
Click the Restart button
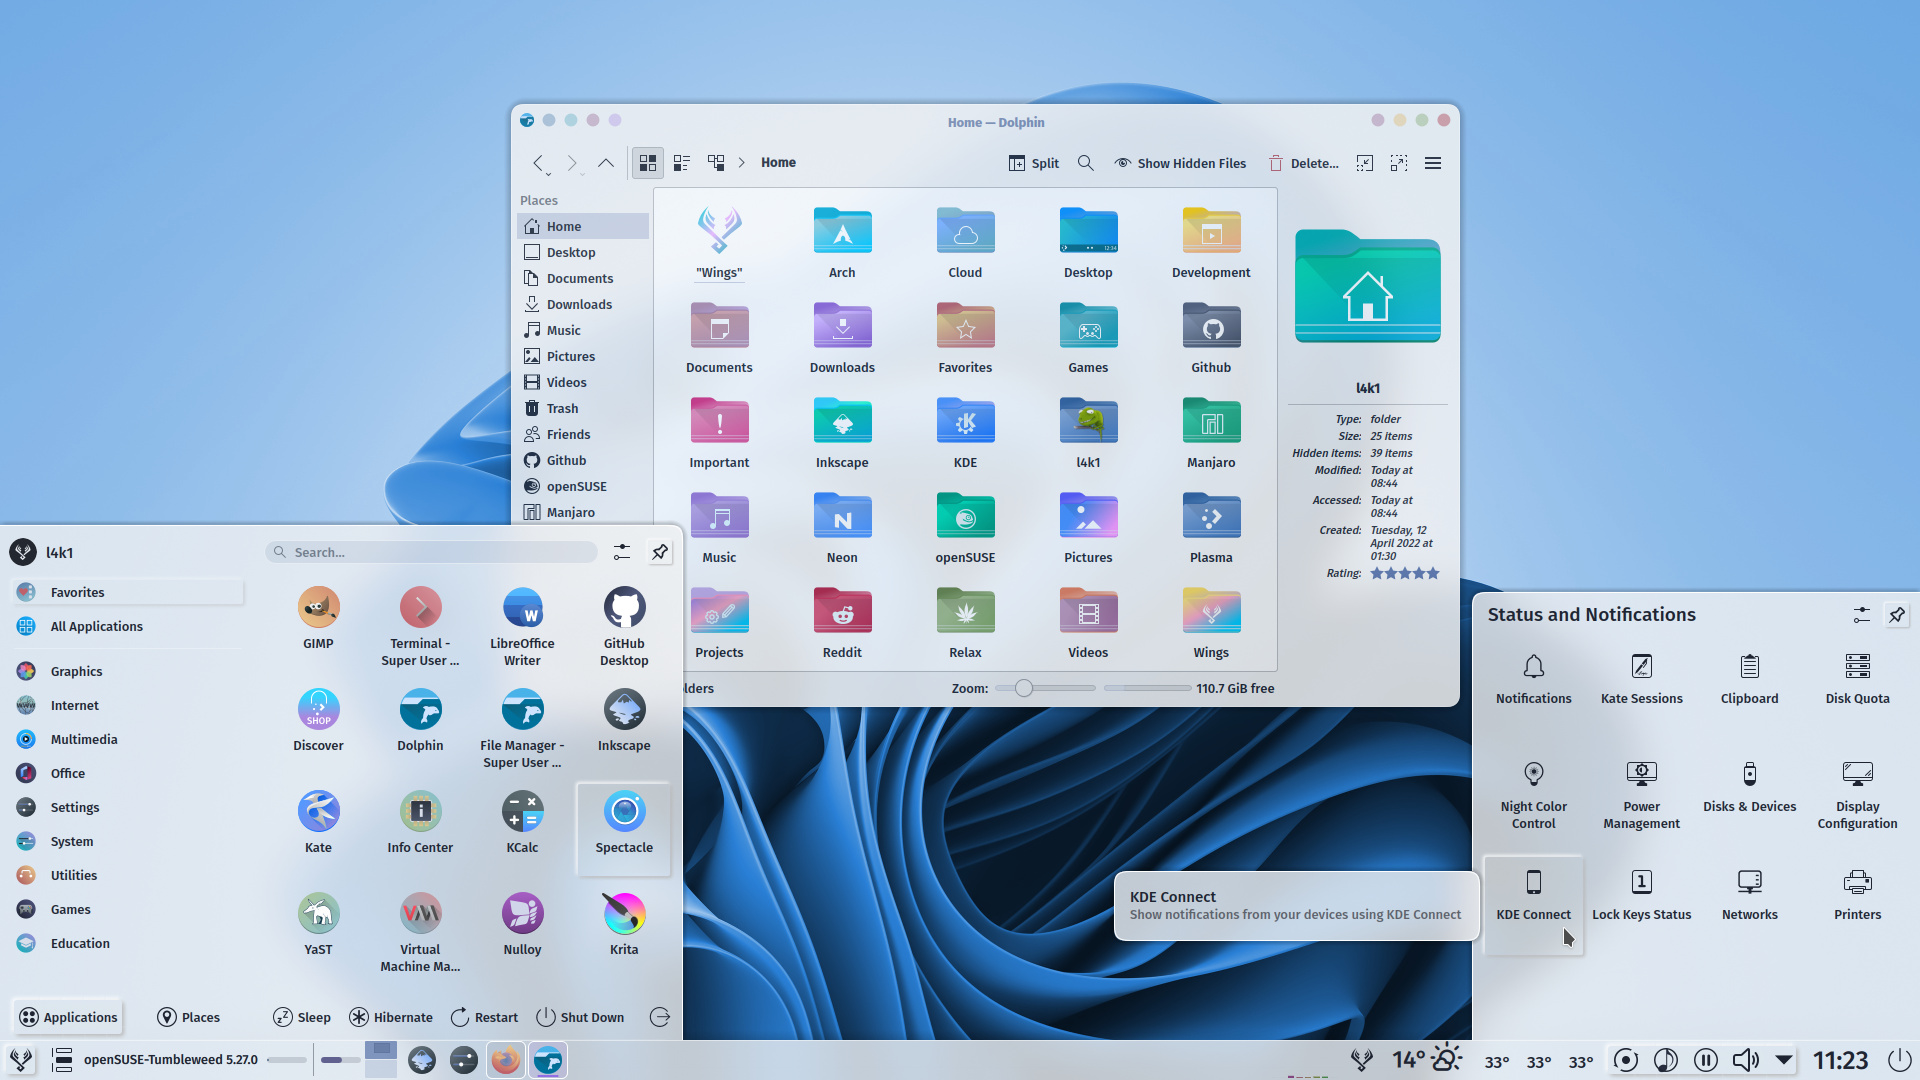[484, 1017]
